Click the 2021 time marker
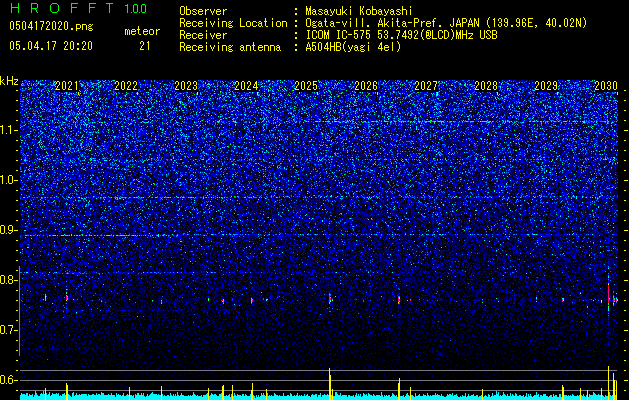 [67, 86]
